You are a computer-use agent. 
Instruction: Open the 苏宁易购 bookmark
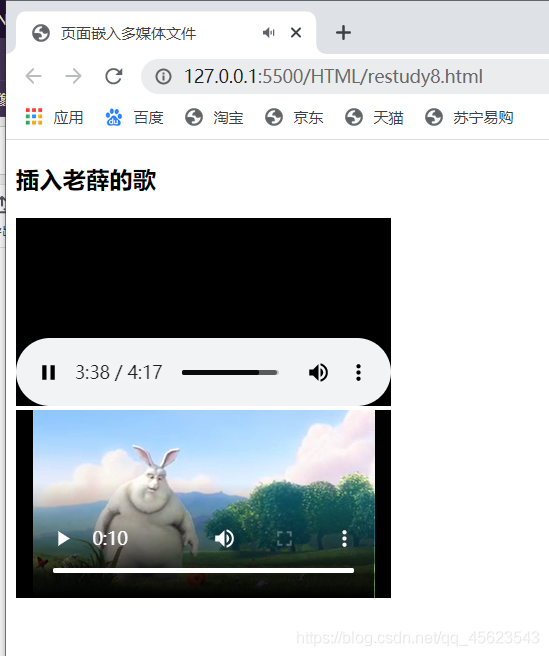click(x=469, y=117)
